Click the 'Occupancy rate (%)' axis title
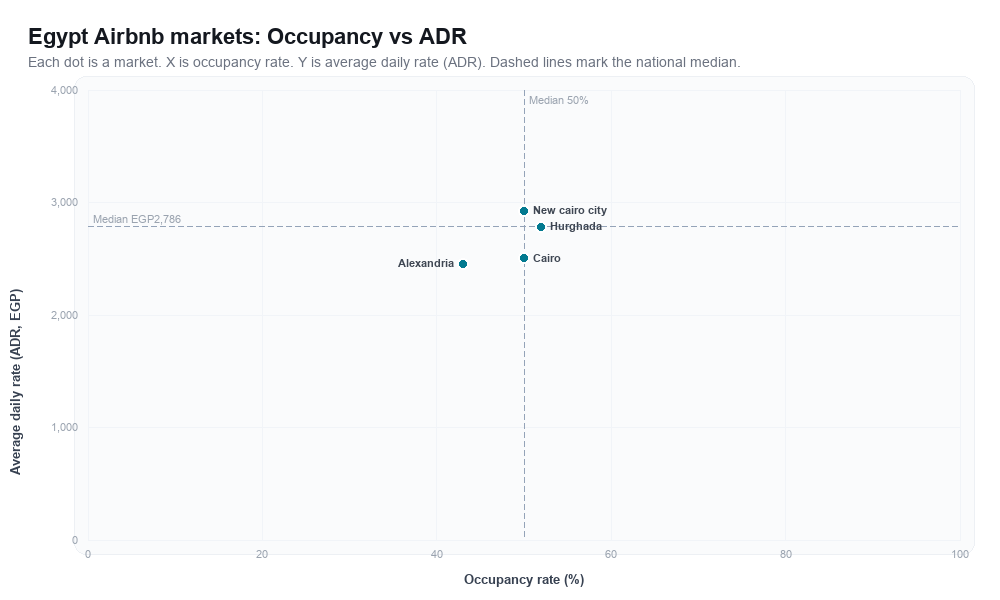This screenshot has height=600, width=1000. (x=524, y=580)
